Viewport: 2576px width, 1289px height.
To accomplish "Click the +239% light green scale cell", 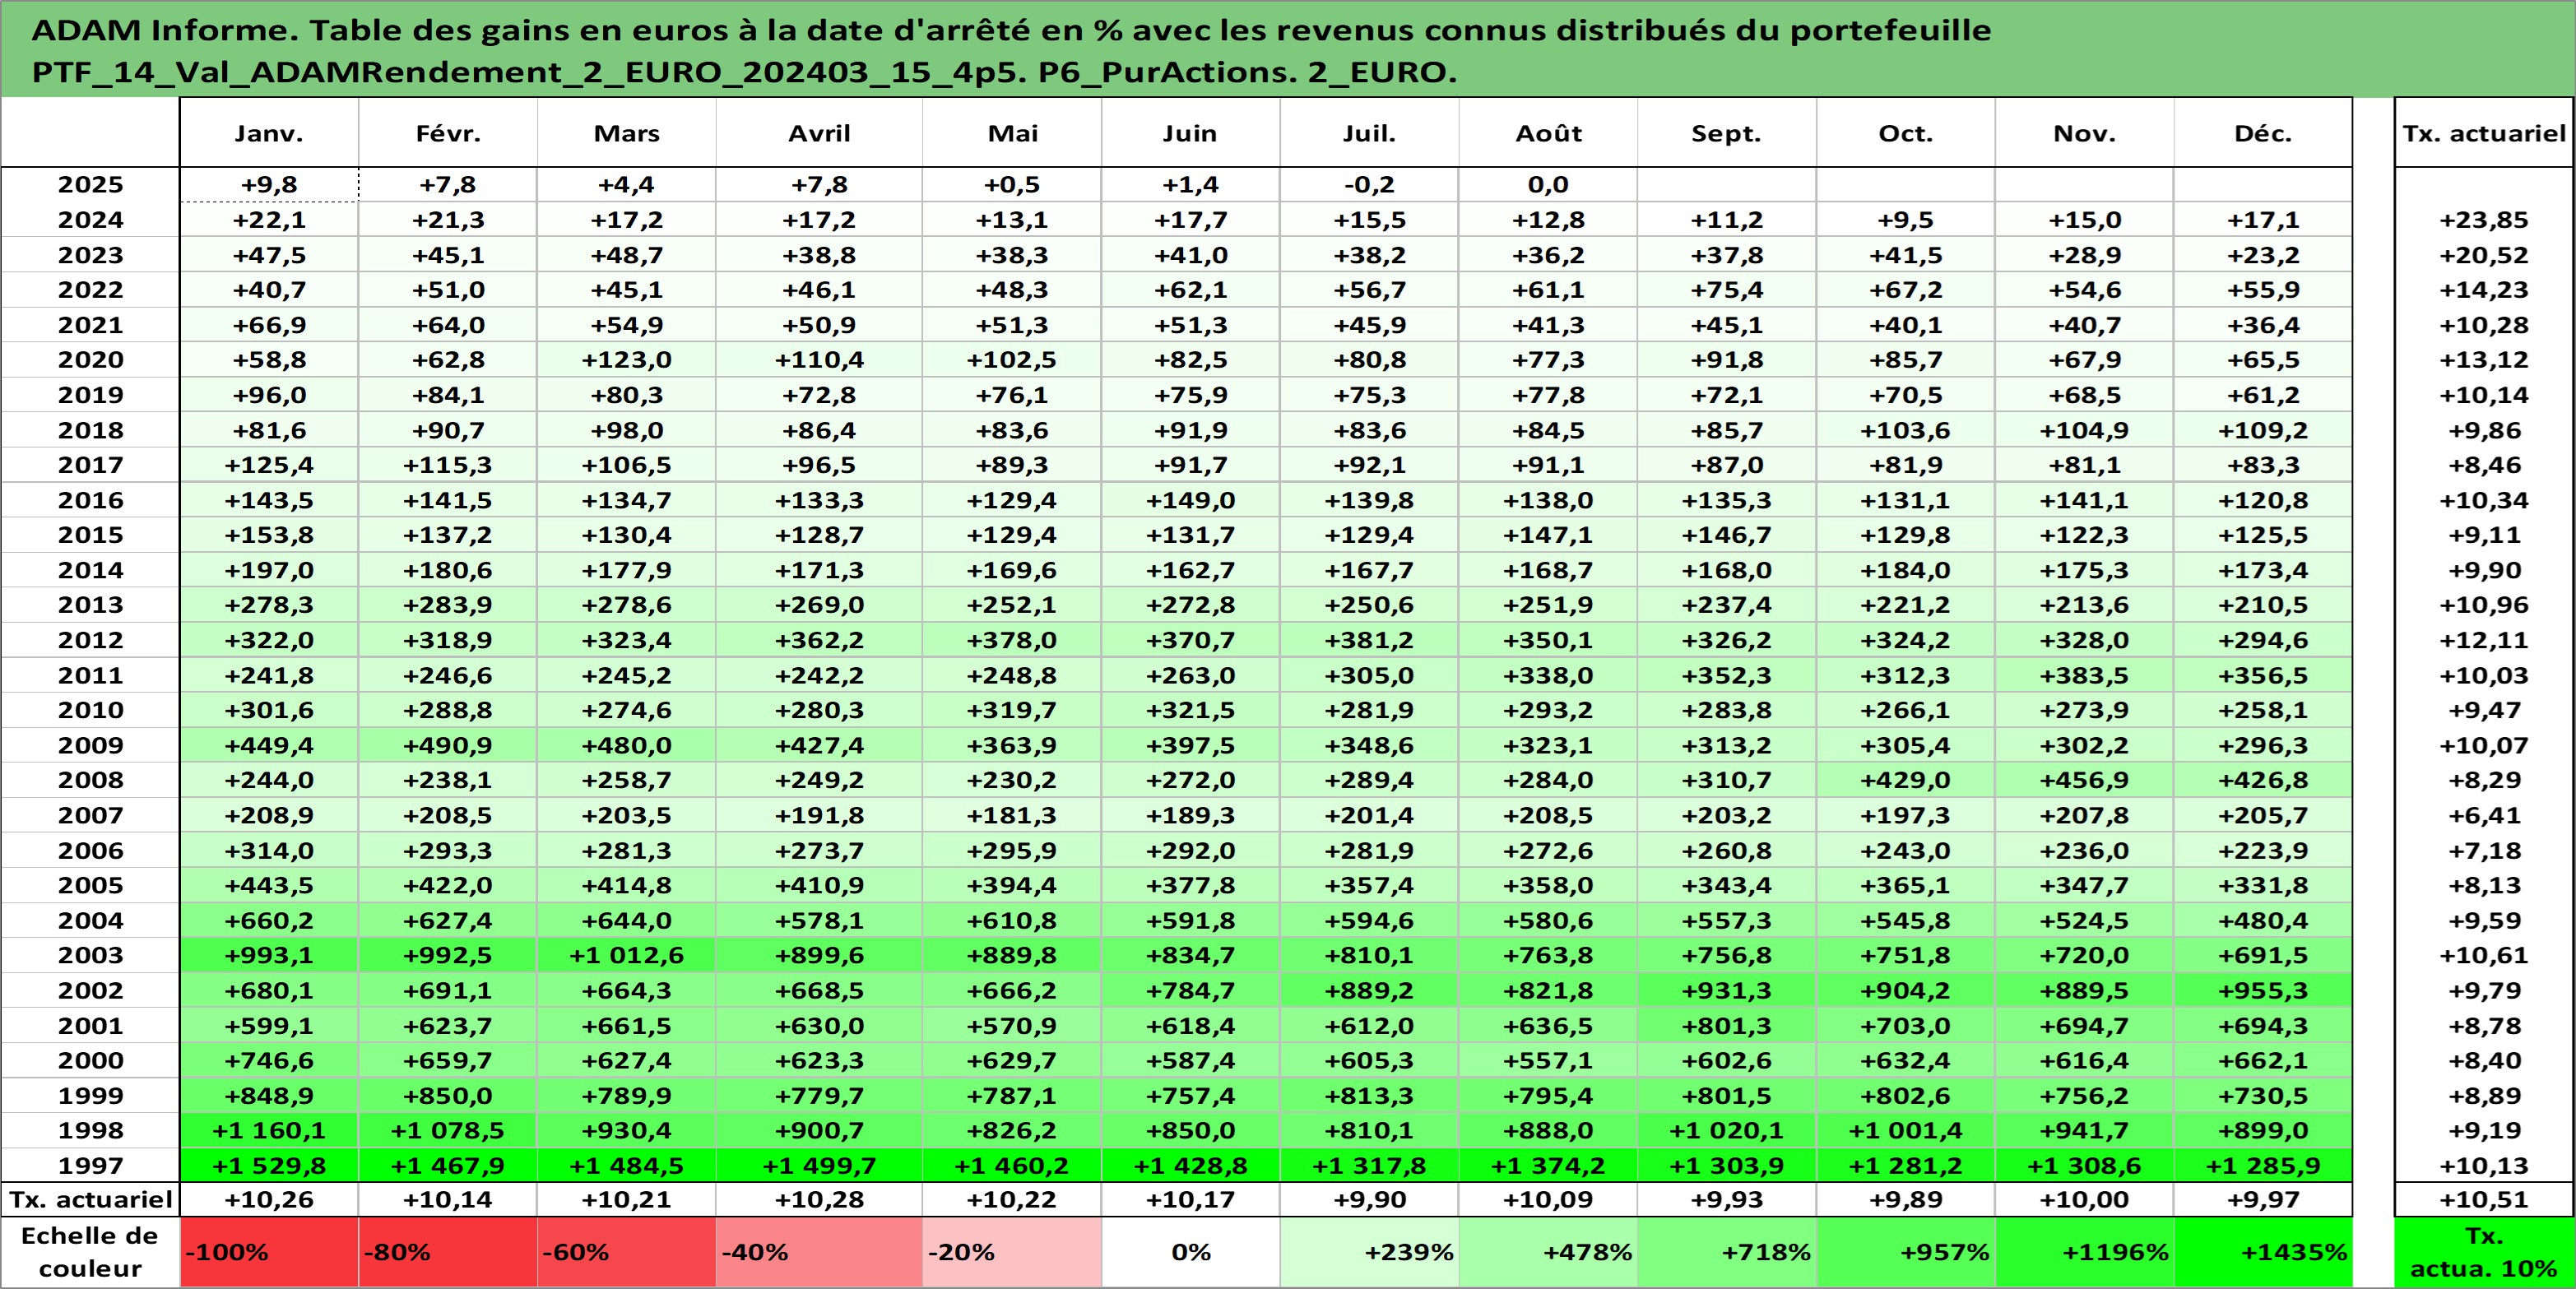I will (x=1369, y=1252).
